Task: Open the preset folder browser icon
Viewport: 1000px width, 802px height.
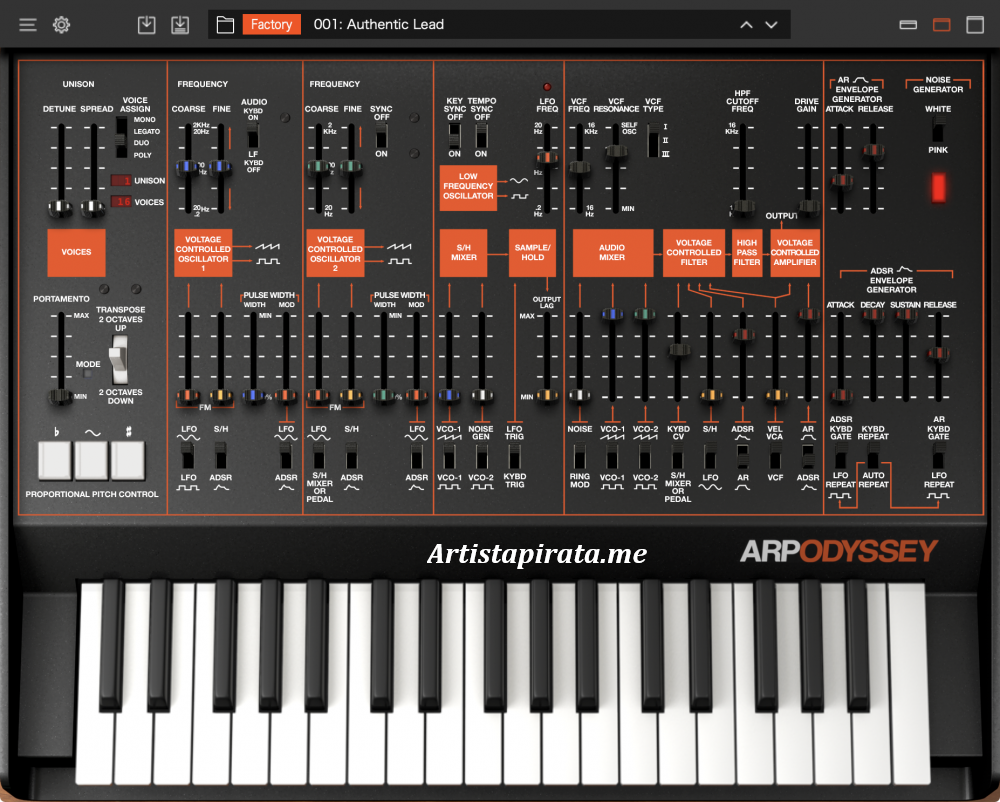Action: point(225,23)
